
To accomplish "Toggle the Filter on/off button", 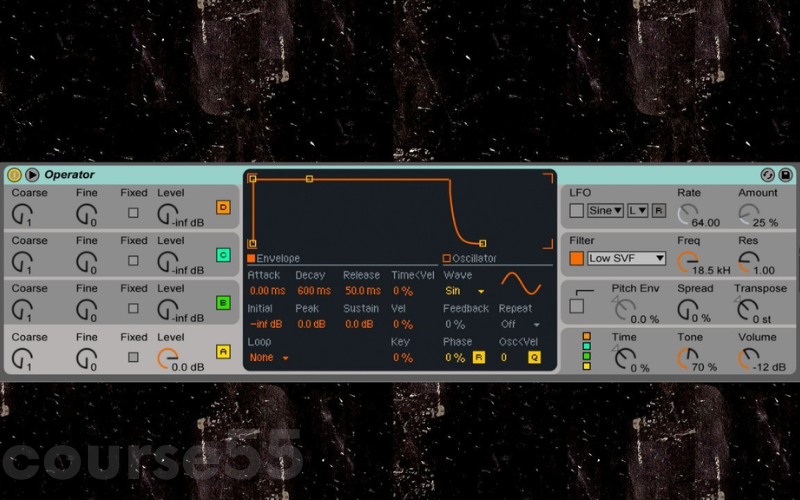I will tap(577, 258).
